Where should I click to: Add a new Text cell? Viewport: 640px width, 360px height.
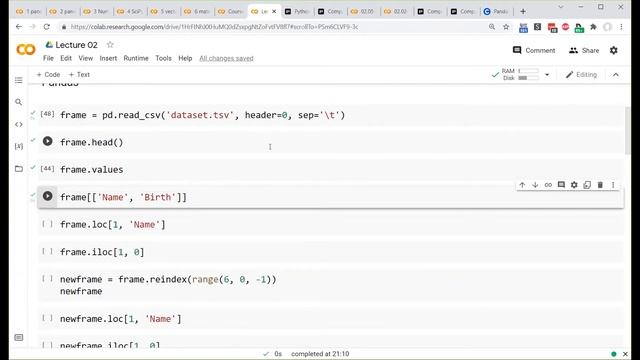click(79, 75)
